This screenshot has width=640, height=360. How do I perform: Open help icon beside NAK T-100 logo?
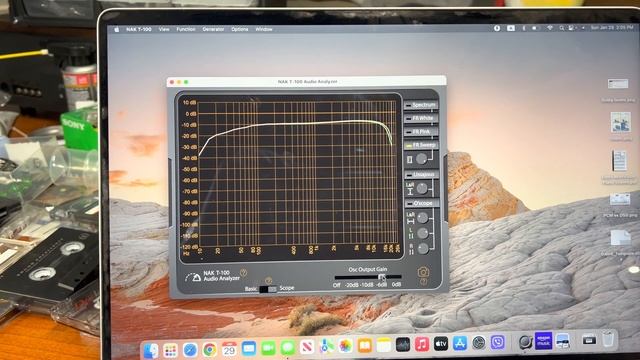[x=244, y=273]
